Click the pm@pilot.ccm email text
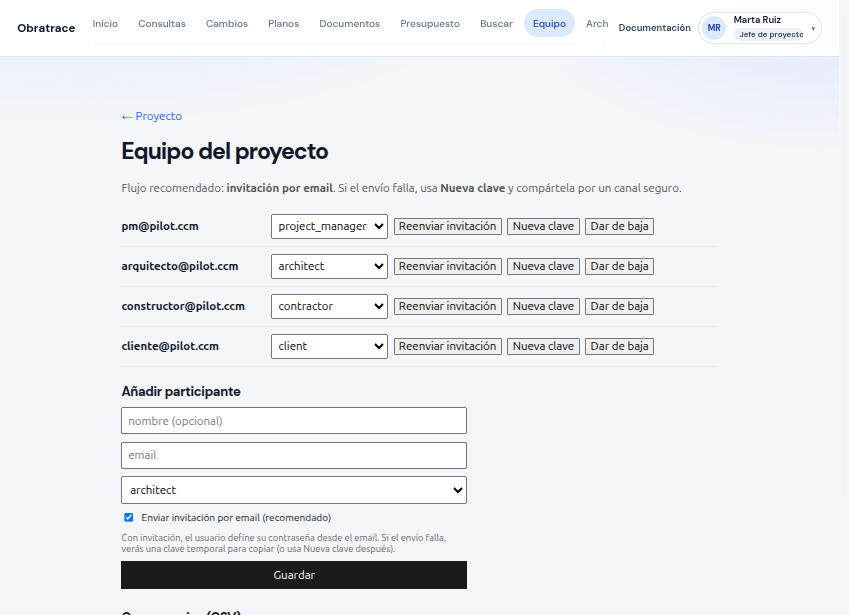This screenshot has width=849, height=615. pos(160,226)
